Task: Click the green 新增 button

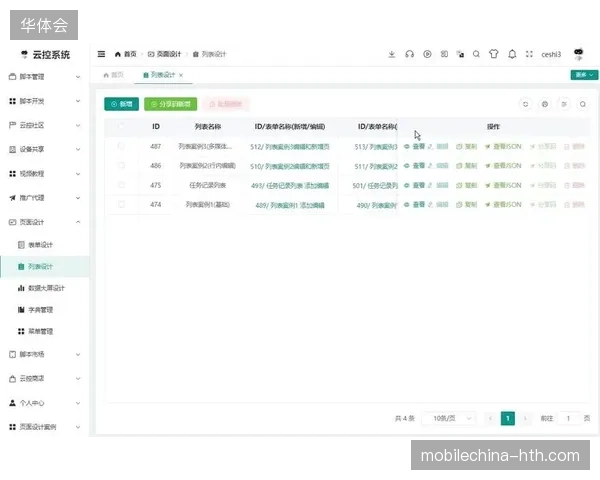Action: tap(121, 104)
